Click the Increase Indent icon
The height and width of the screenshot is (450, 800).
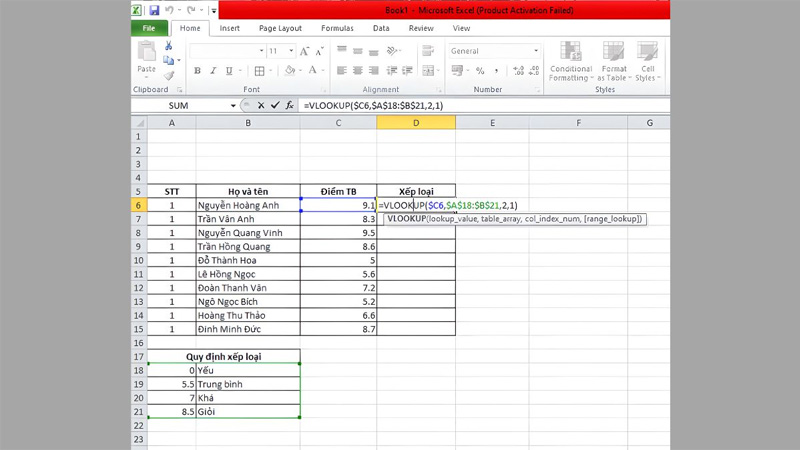407,70
